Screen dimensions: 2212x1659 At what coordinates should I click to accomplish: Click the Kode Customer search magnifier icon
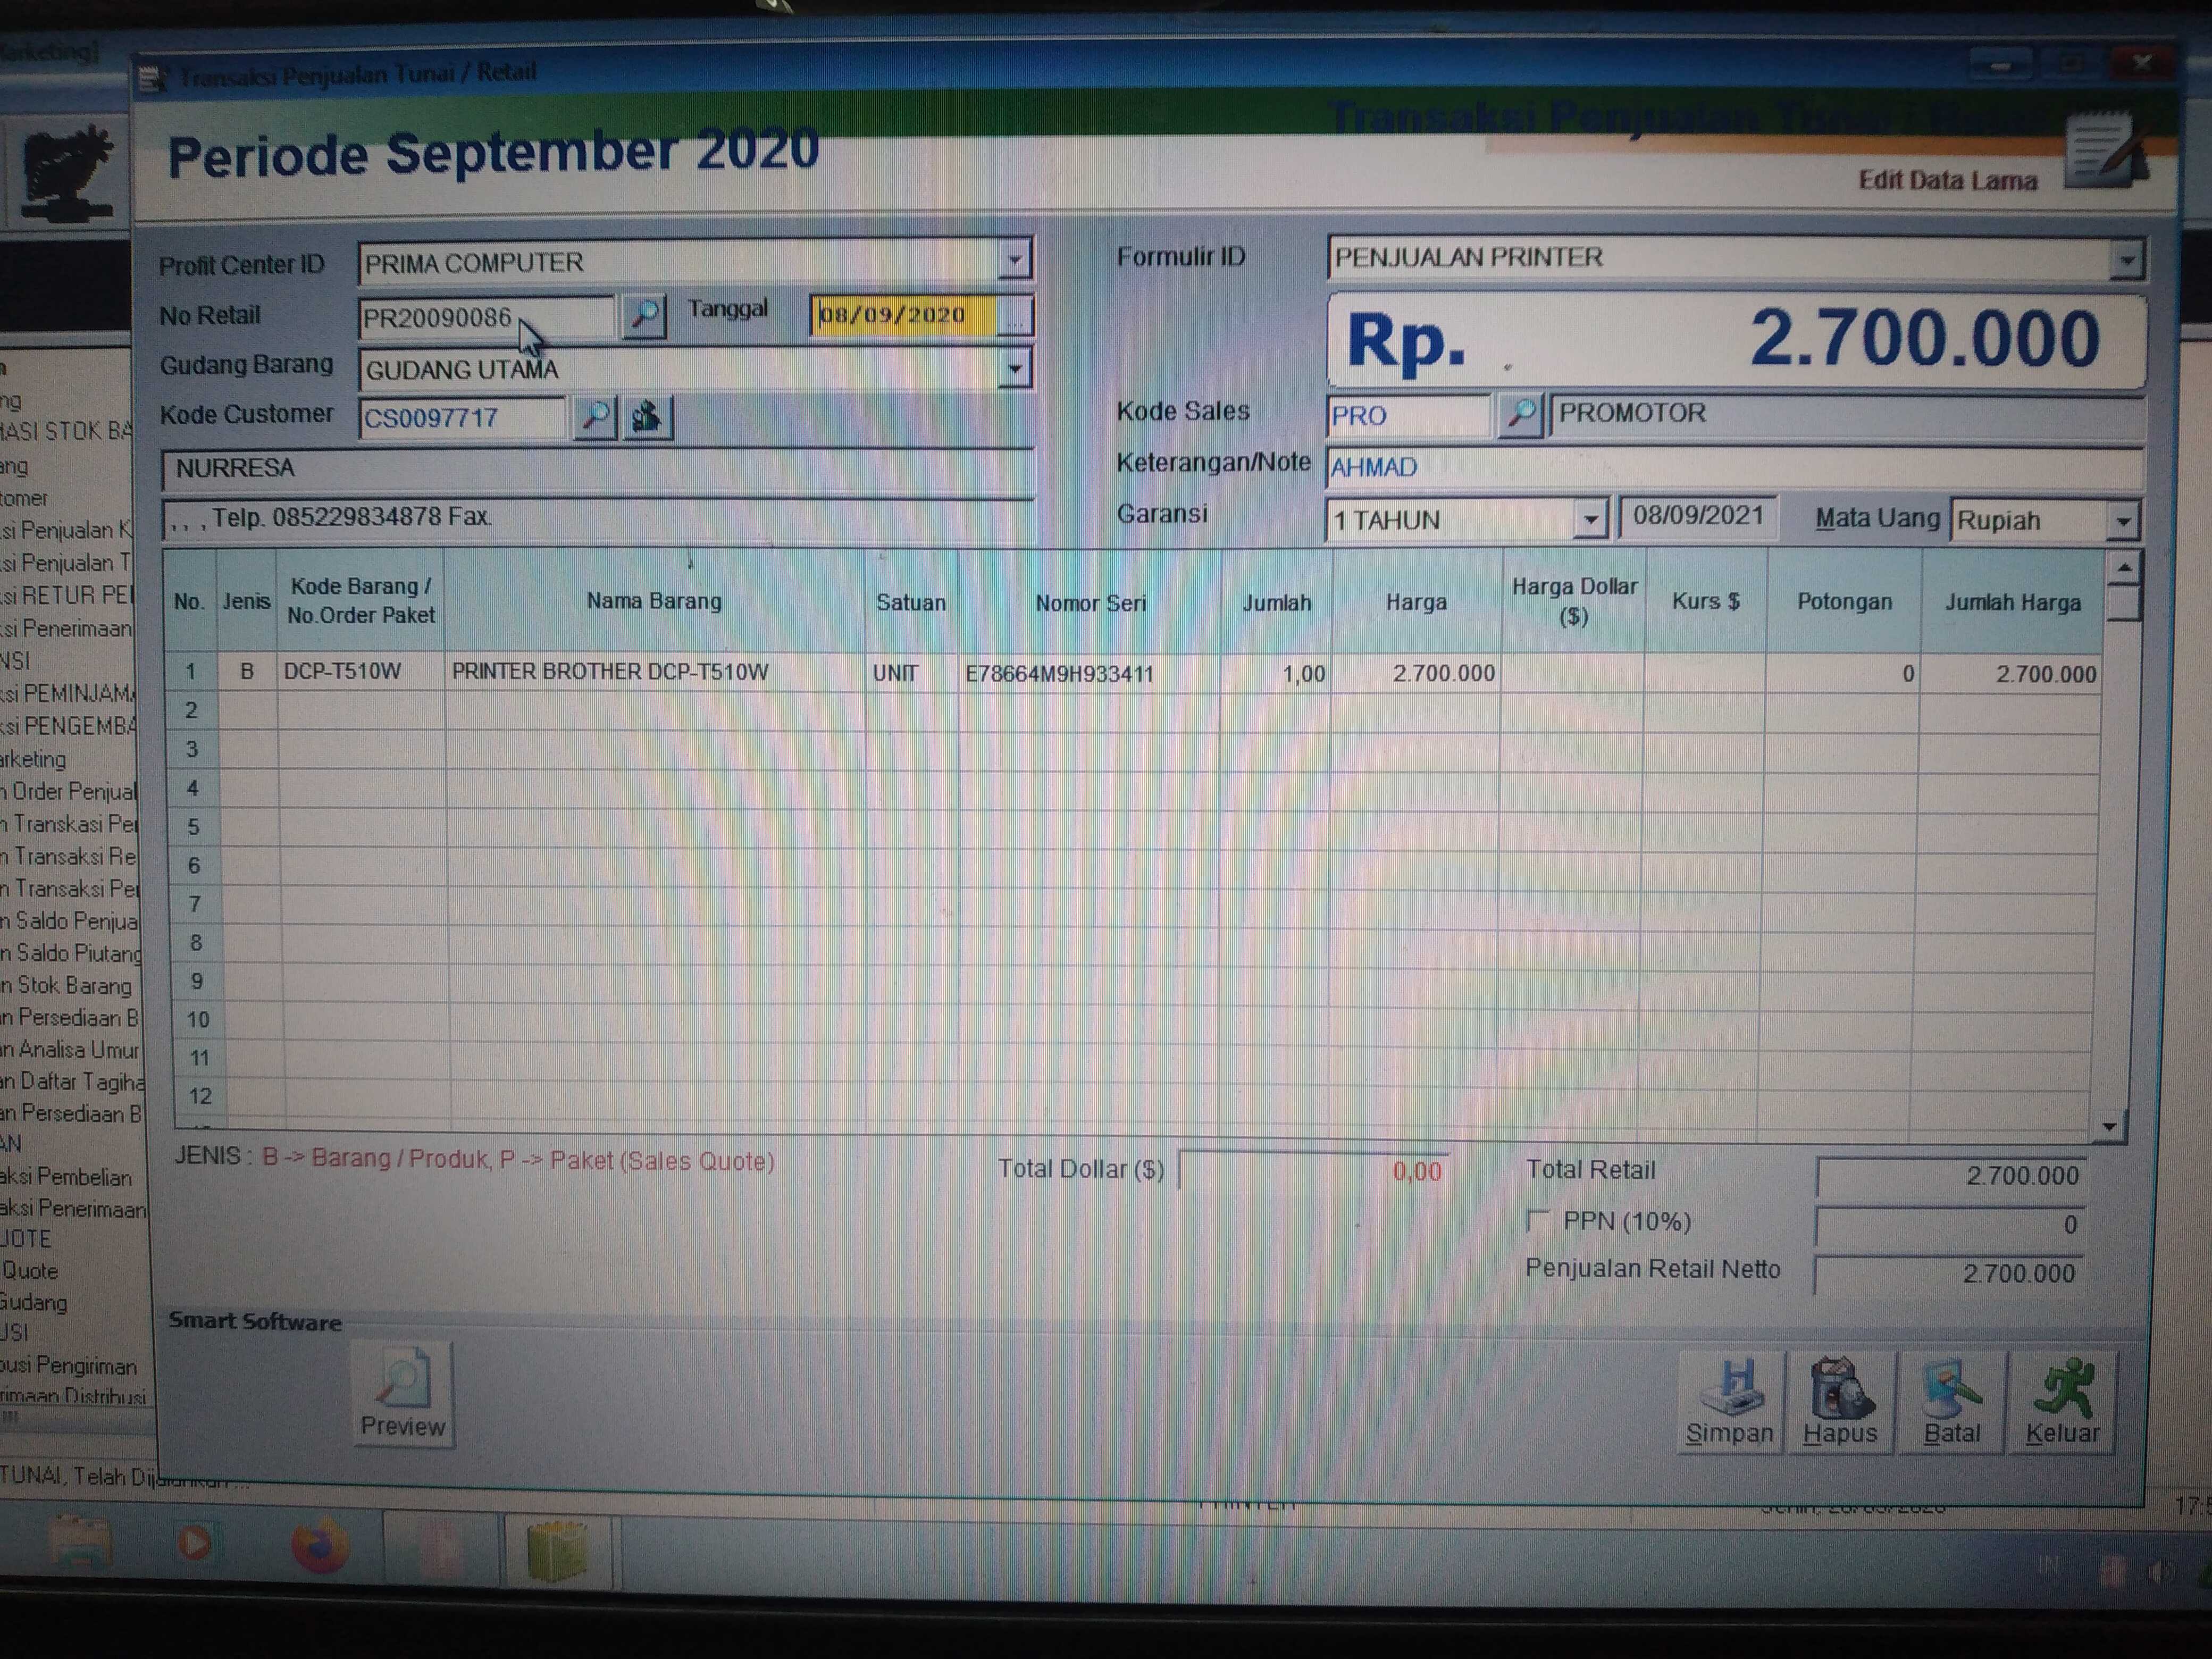(595, 416)
